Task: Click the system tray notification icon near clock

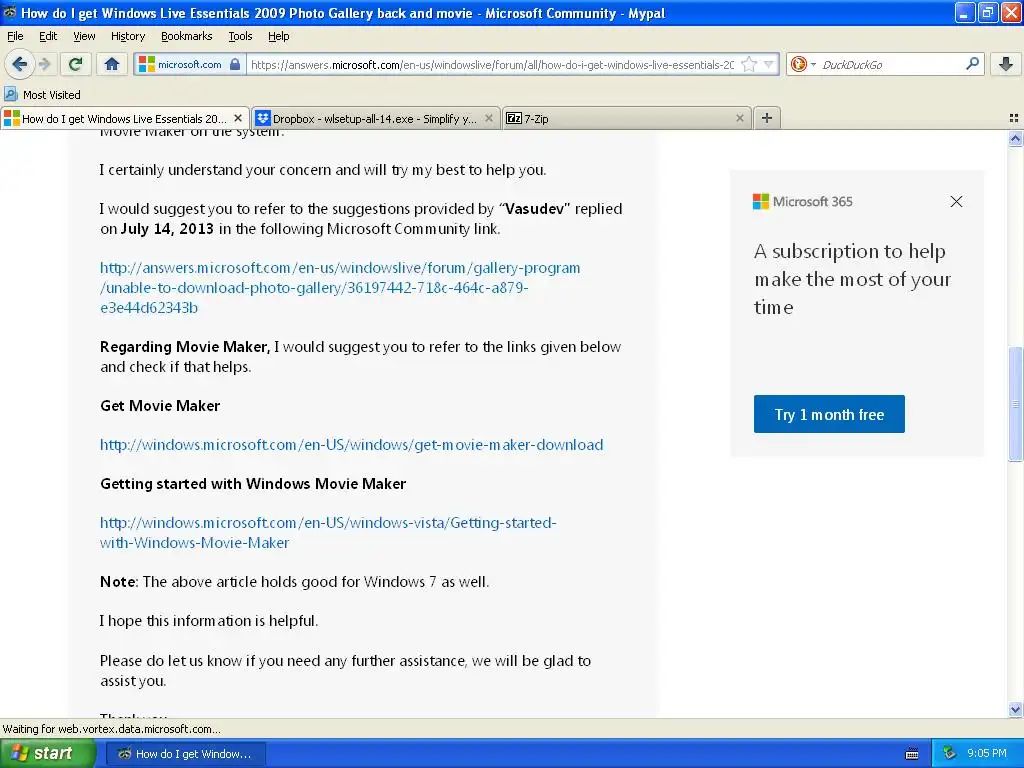Action: 949,754
